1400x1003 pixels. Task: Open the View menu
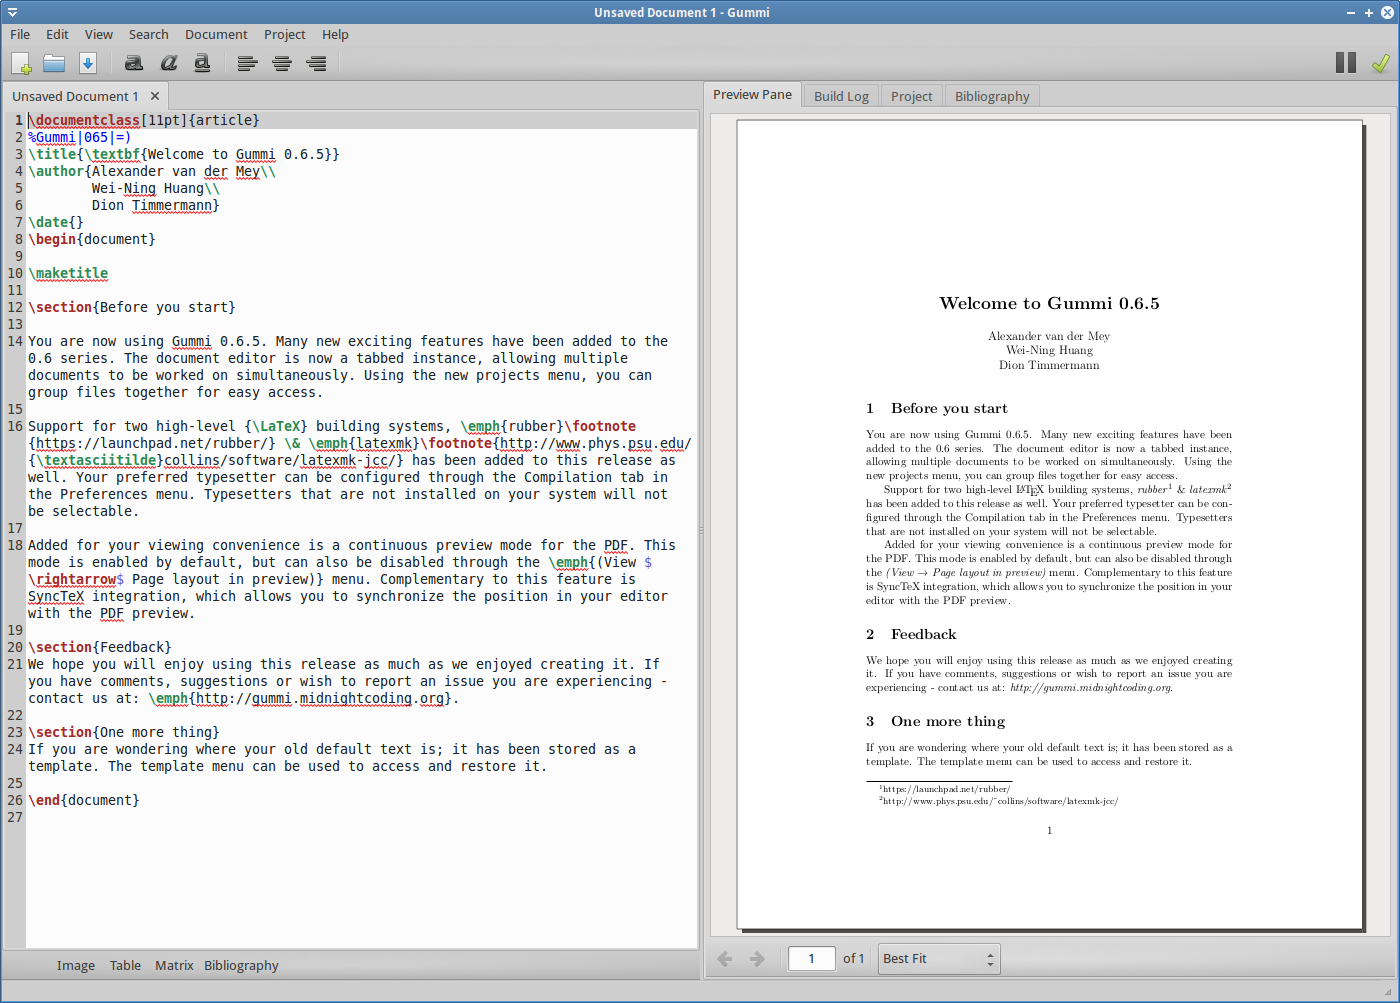point(98,34)
